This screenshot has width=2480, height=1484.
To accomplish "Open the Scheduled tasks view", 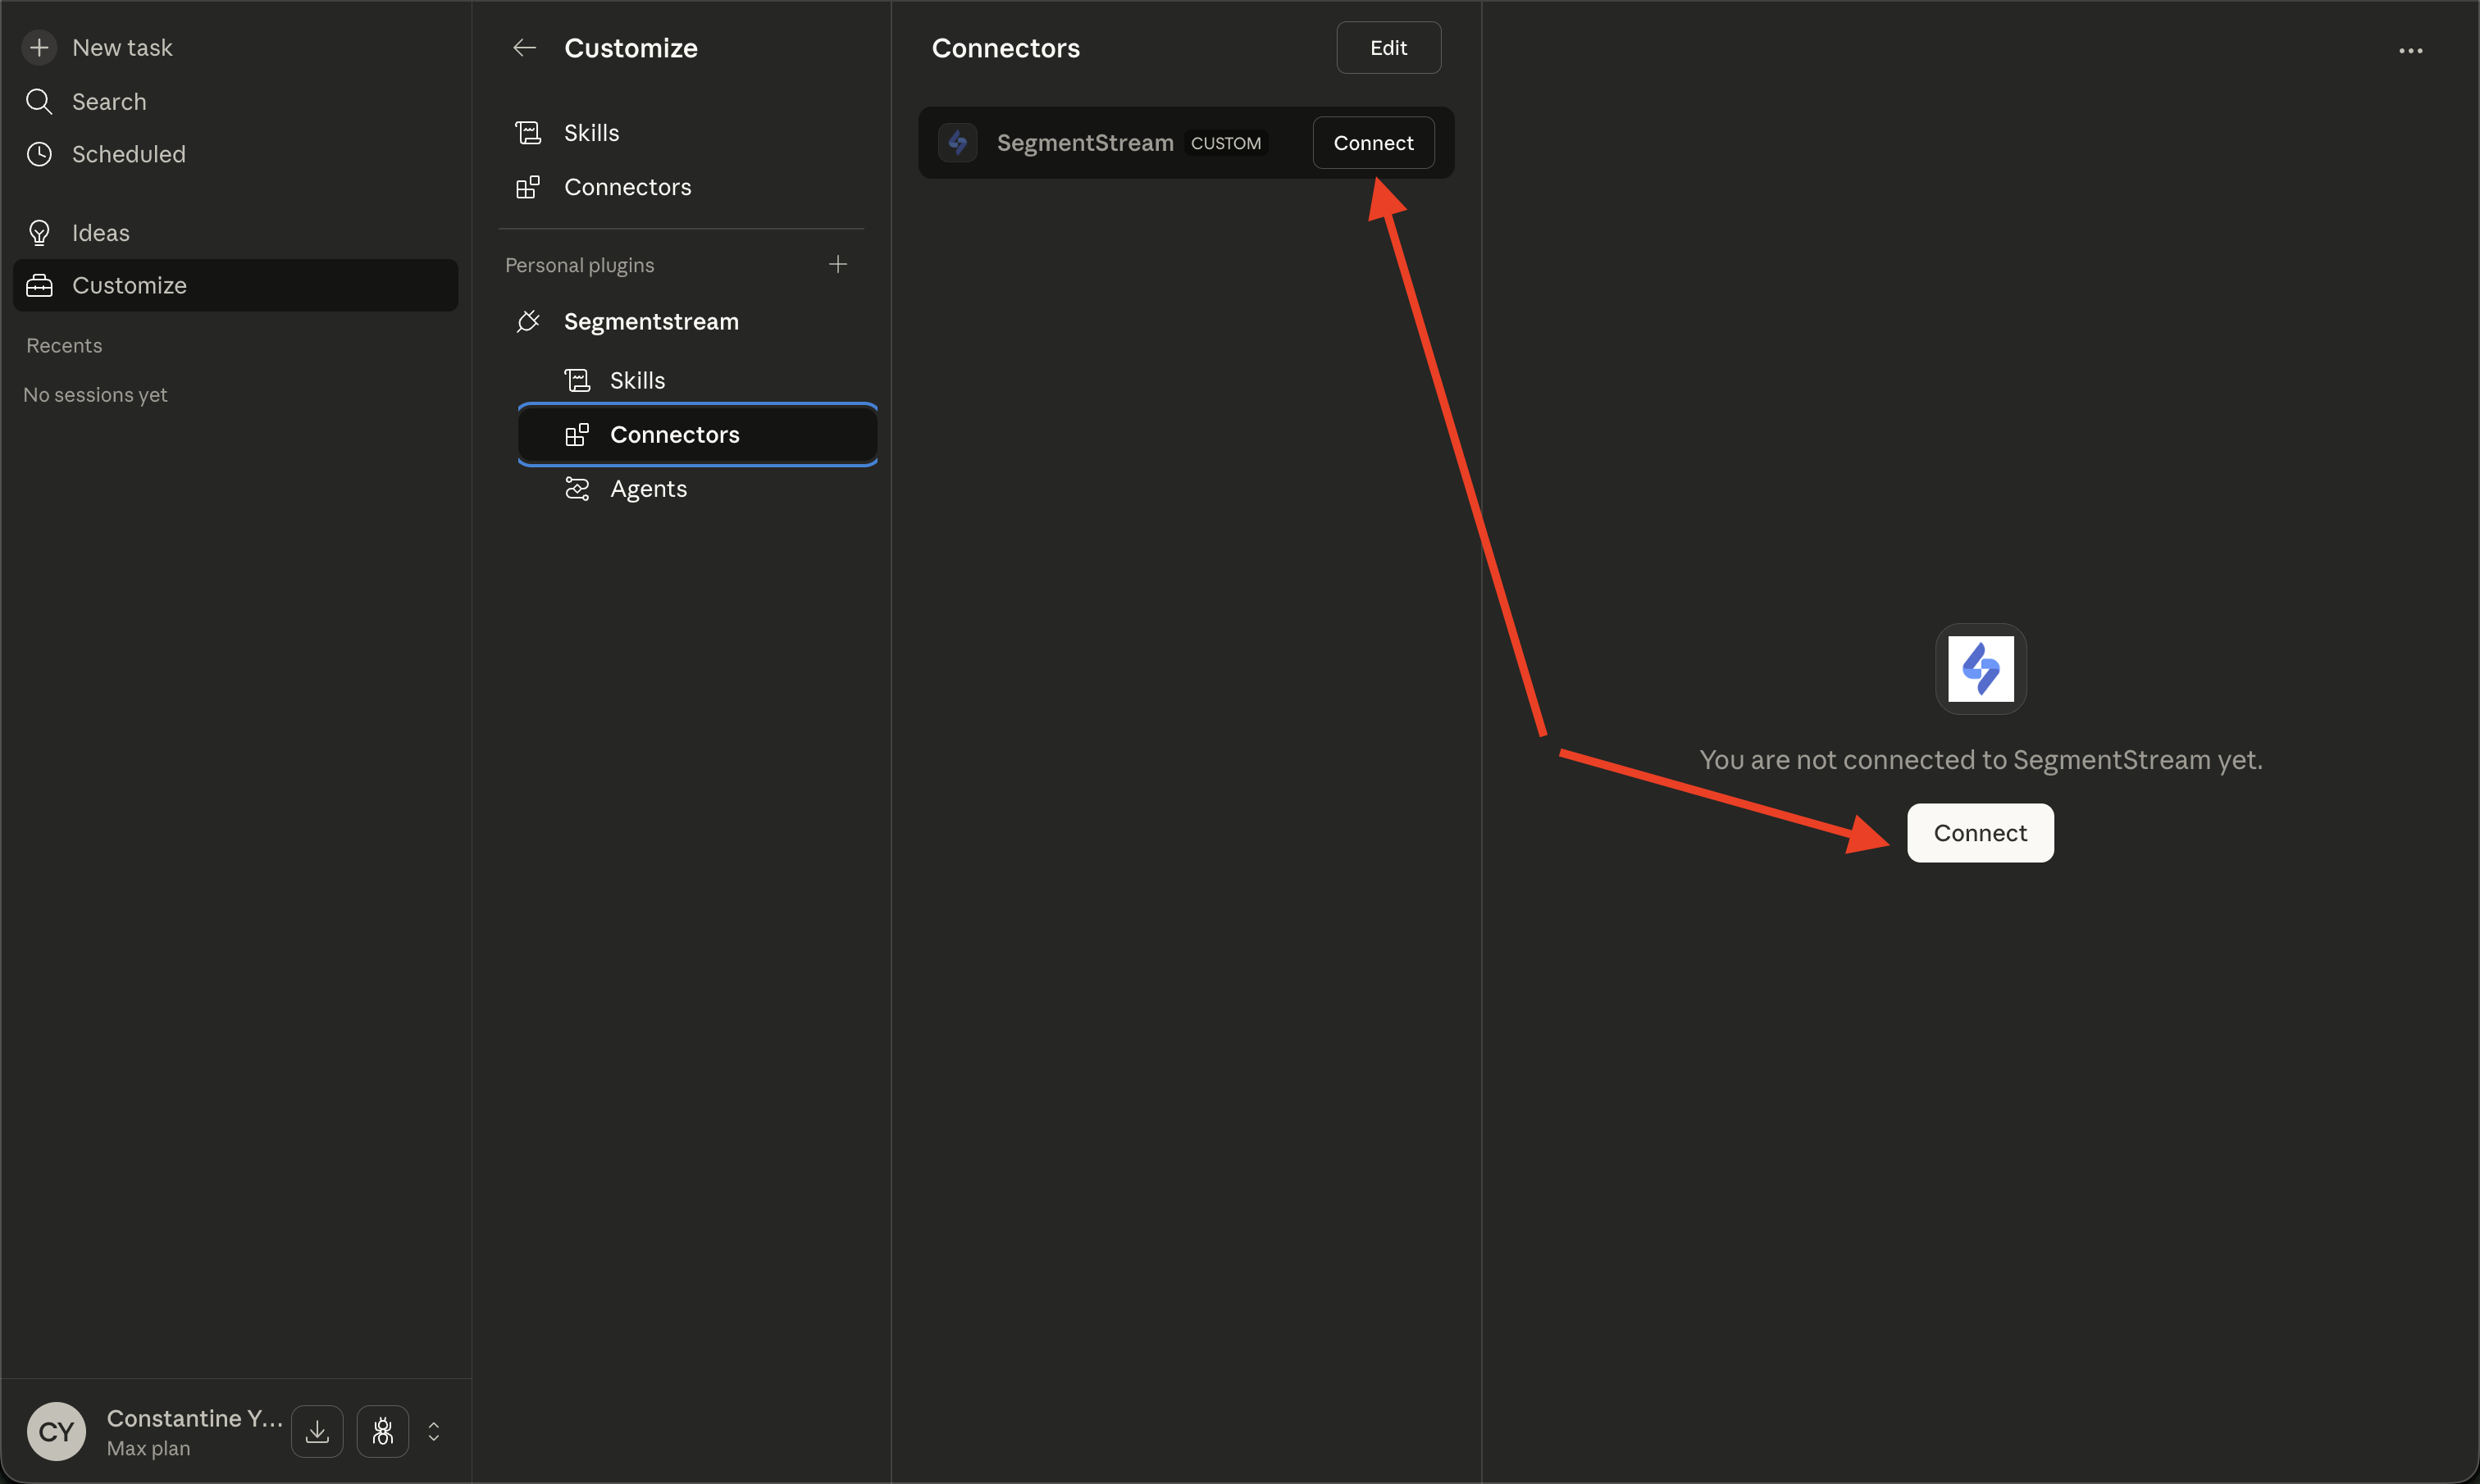I will (127, 154).
